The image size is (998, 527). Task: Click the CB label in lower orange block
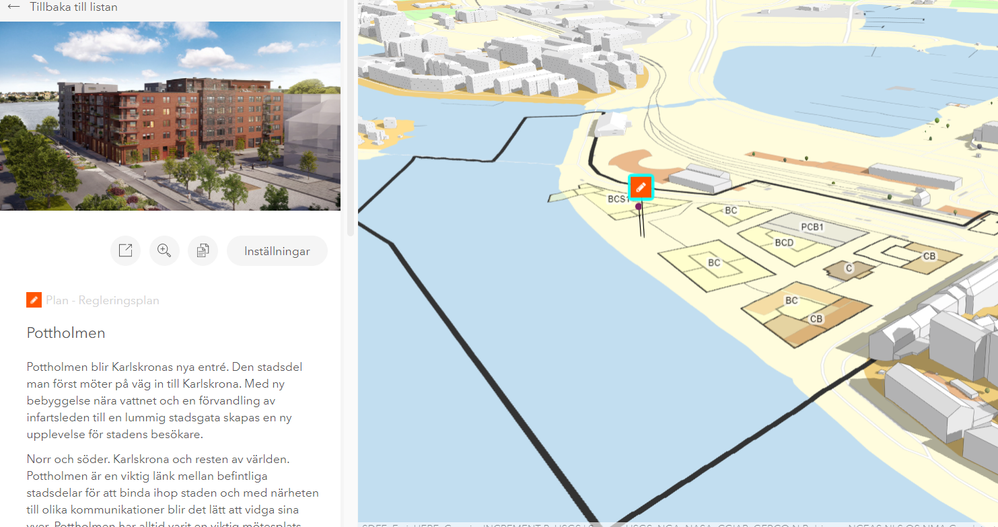click(816, 319)
